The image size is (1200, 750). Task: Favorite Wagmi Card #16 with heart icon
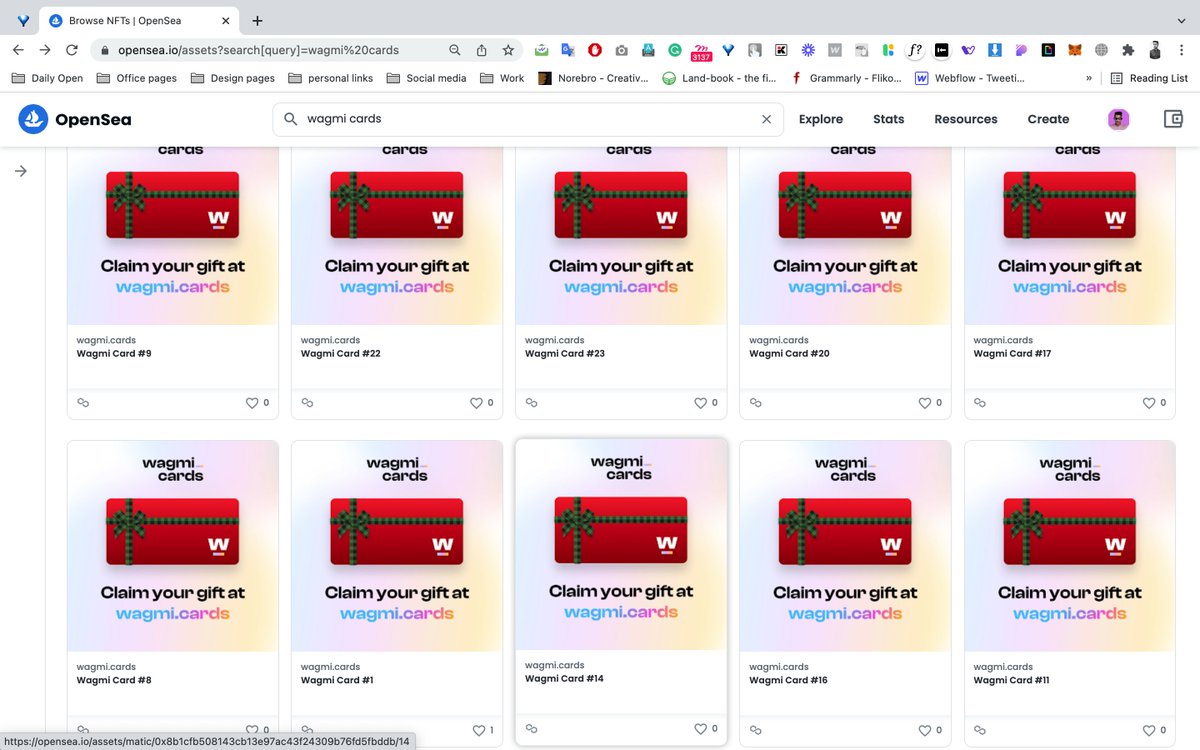[924, 730]
